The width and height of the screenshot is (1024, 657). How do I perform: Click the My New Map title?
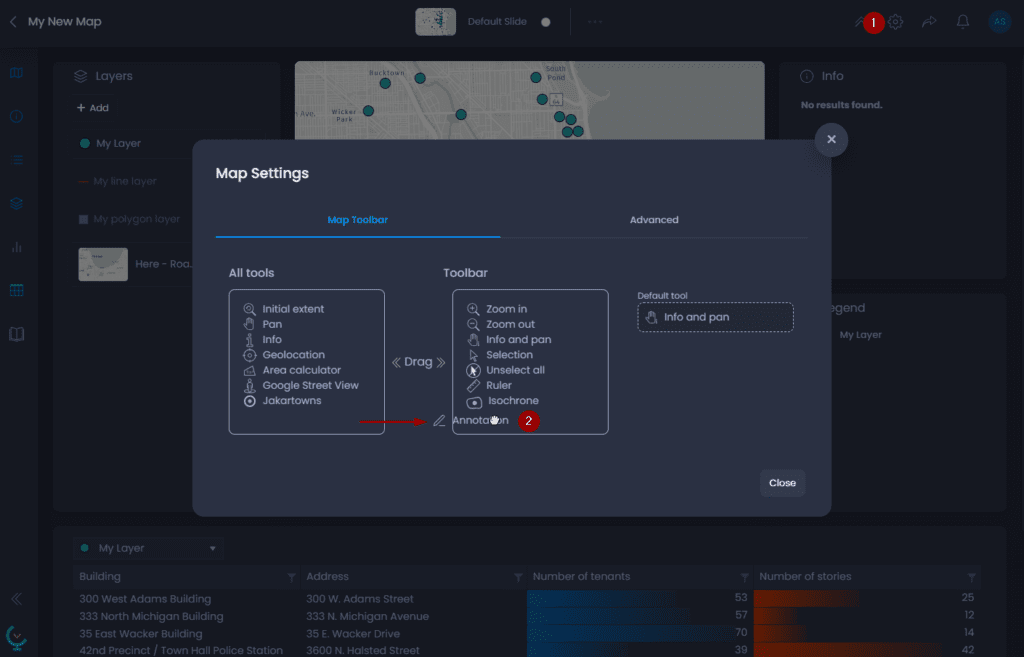pyautogui.click(x=65, y=22)
